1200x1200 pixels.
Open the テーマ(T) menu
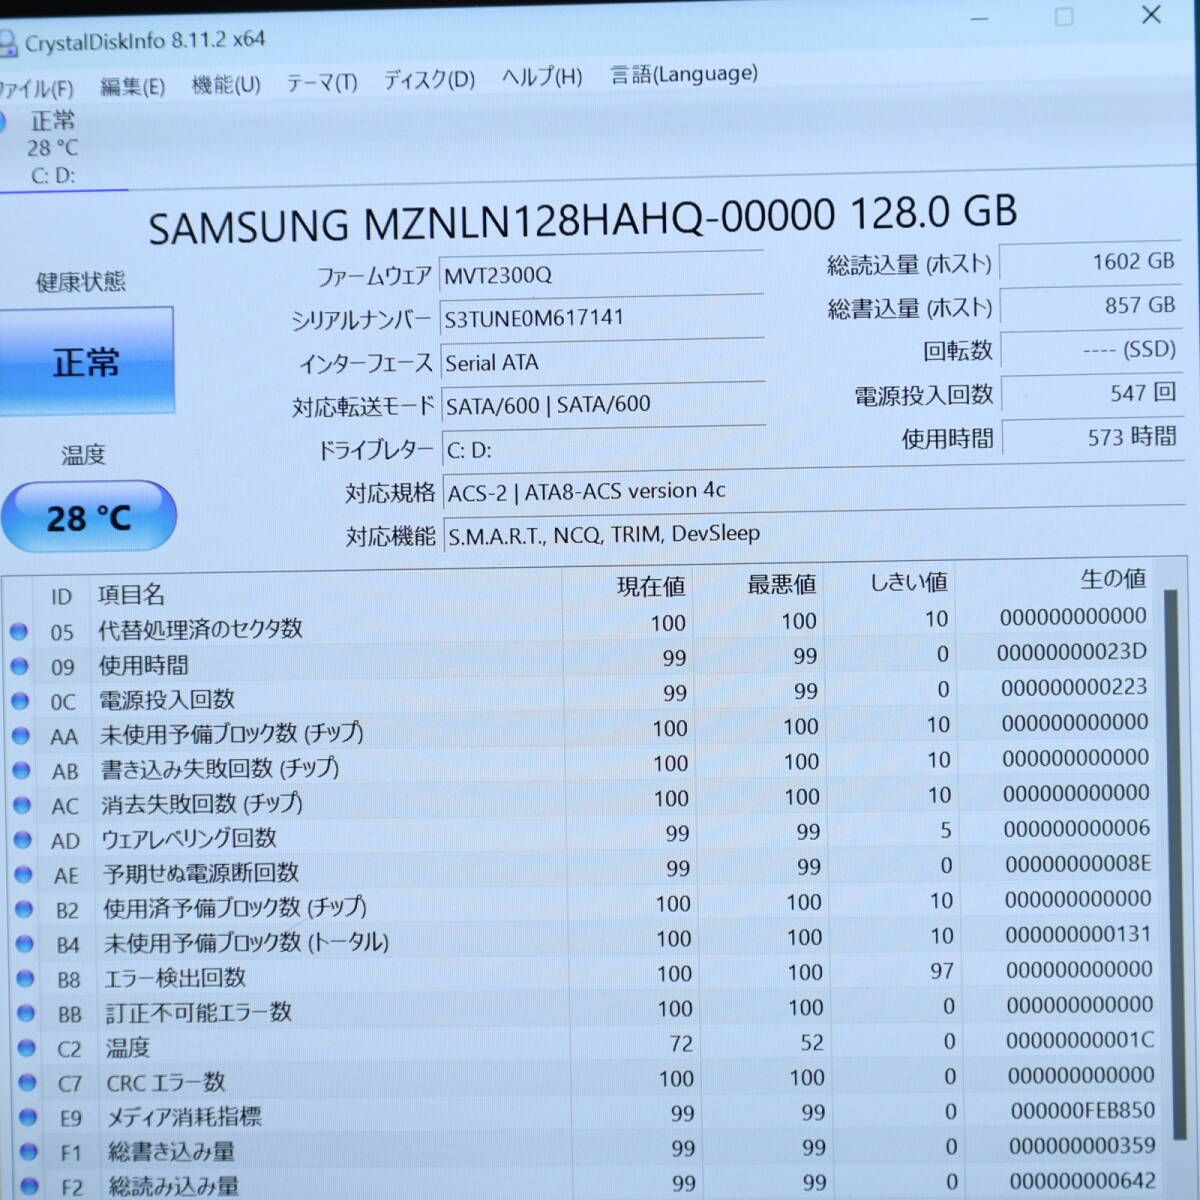point(322,82)
